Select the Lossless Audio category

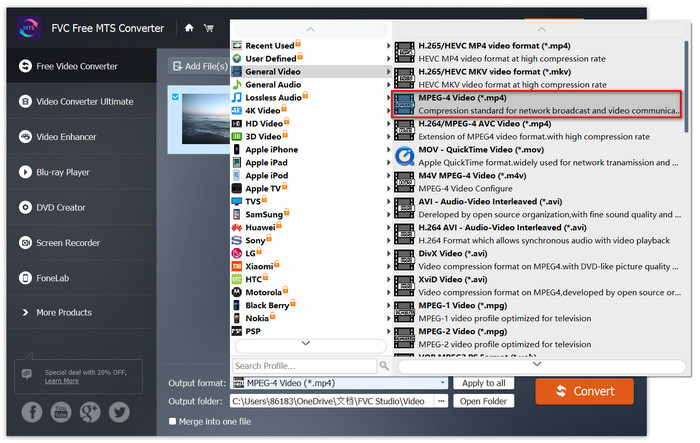pyautogui.click(x=311, y=97)
